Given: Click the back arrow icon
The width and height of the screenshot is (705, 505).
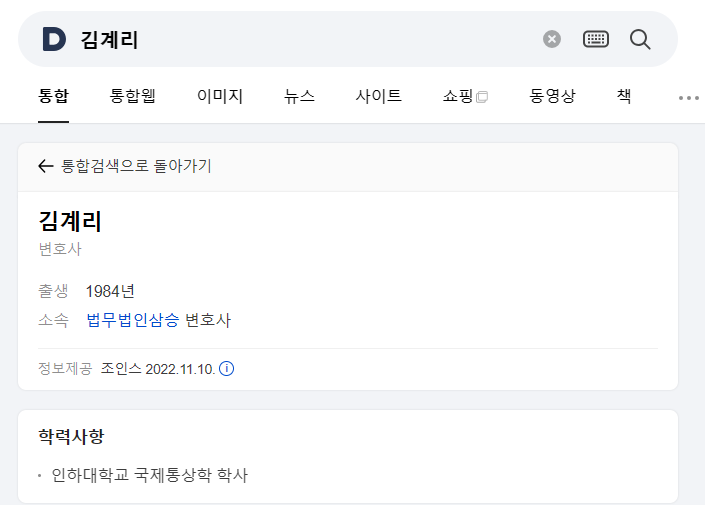Looking at the screenshot, I should (45, 166).
